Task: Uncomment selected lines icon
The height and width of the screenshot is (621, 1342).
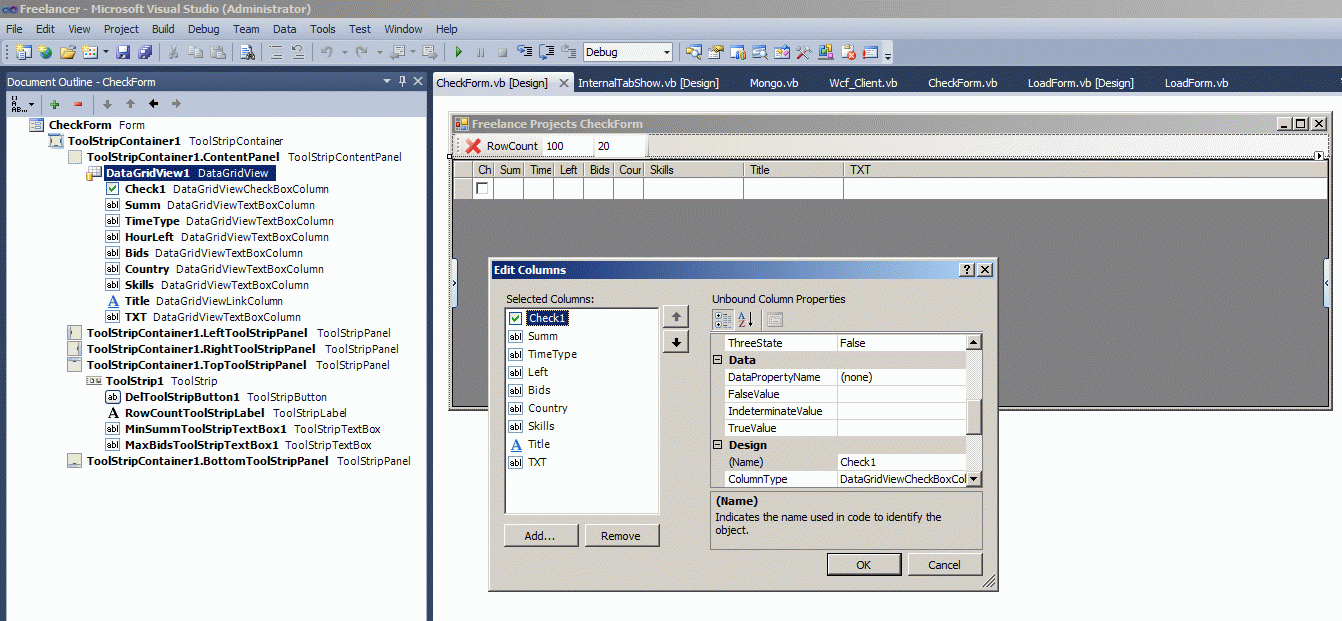Action: [298, 52]
